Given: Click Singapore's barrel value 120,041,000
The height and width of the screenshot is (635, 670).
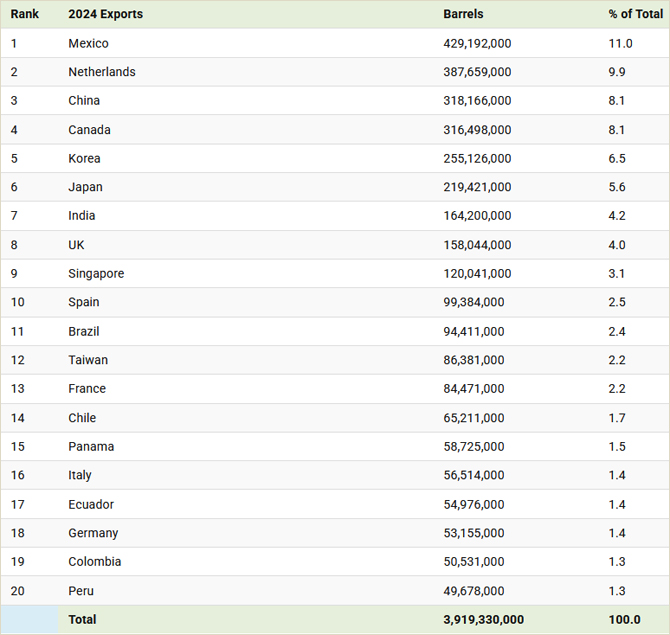Looking at the screenshot, I should point(477,273).
